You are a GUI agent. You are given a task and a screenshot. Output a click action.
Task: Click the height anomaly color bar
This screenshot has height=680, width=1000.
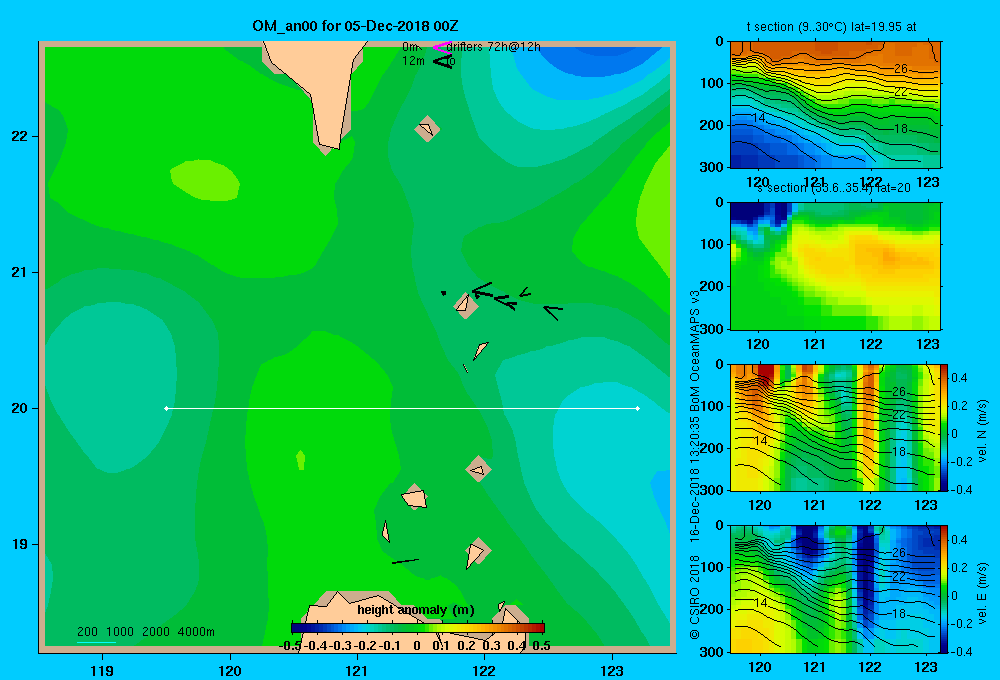click(418, 628)
